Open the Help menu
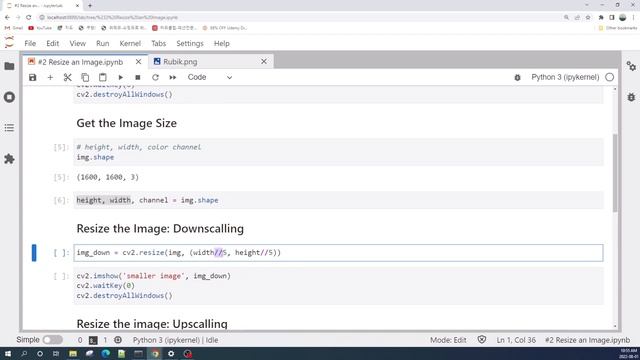Screen dimensions: 640x360 [x=222, y=43]
